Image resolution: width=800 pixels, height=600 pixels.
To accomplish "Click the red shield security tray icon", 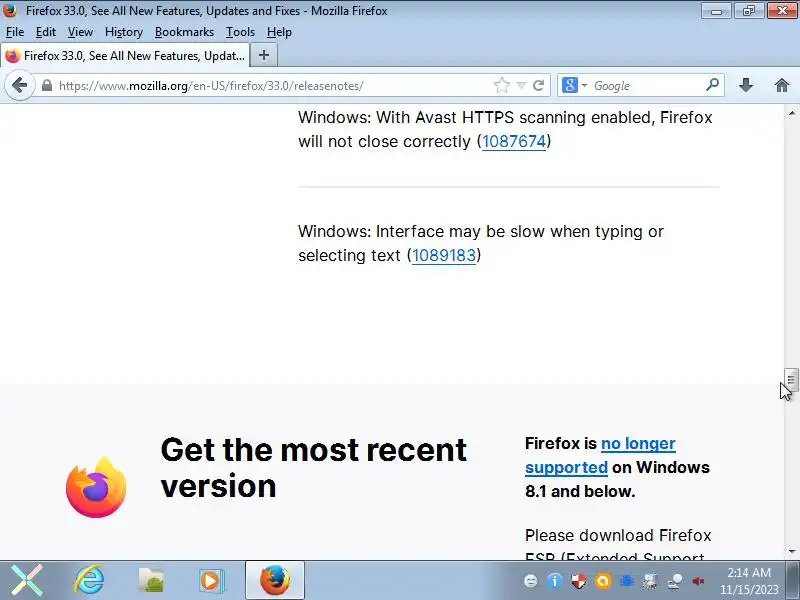I will pos(578,581).
